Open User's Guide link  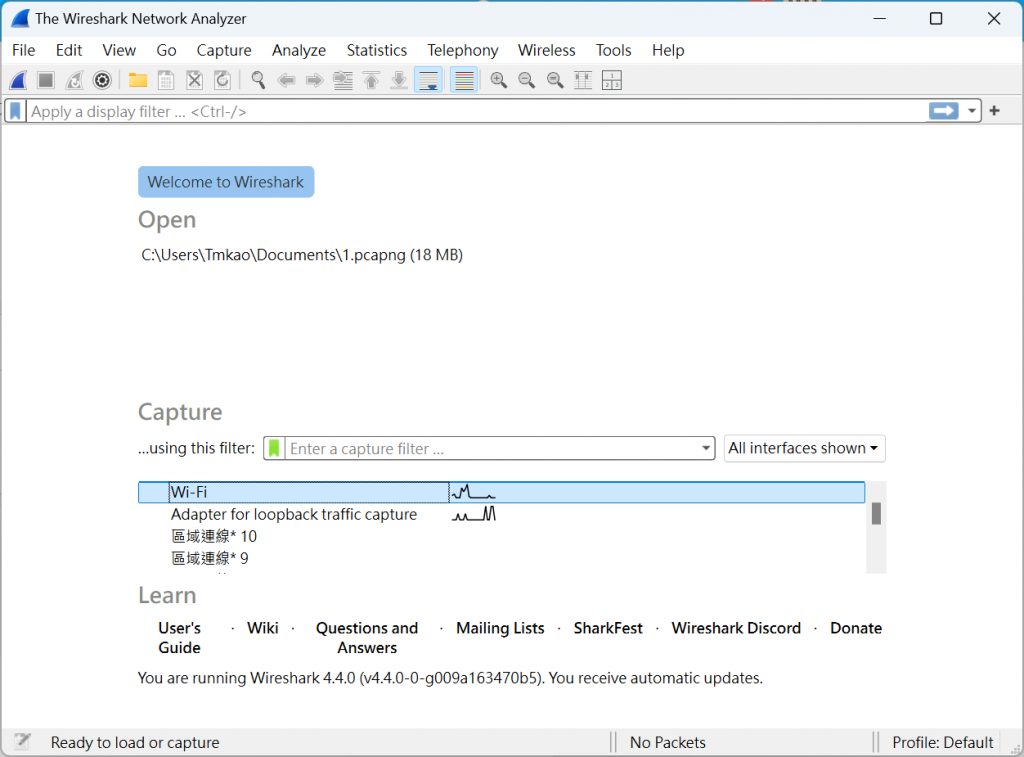180,637
